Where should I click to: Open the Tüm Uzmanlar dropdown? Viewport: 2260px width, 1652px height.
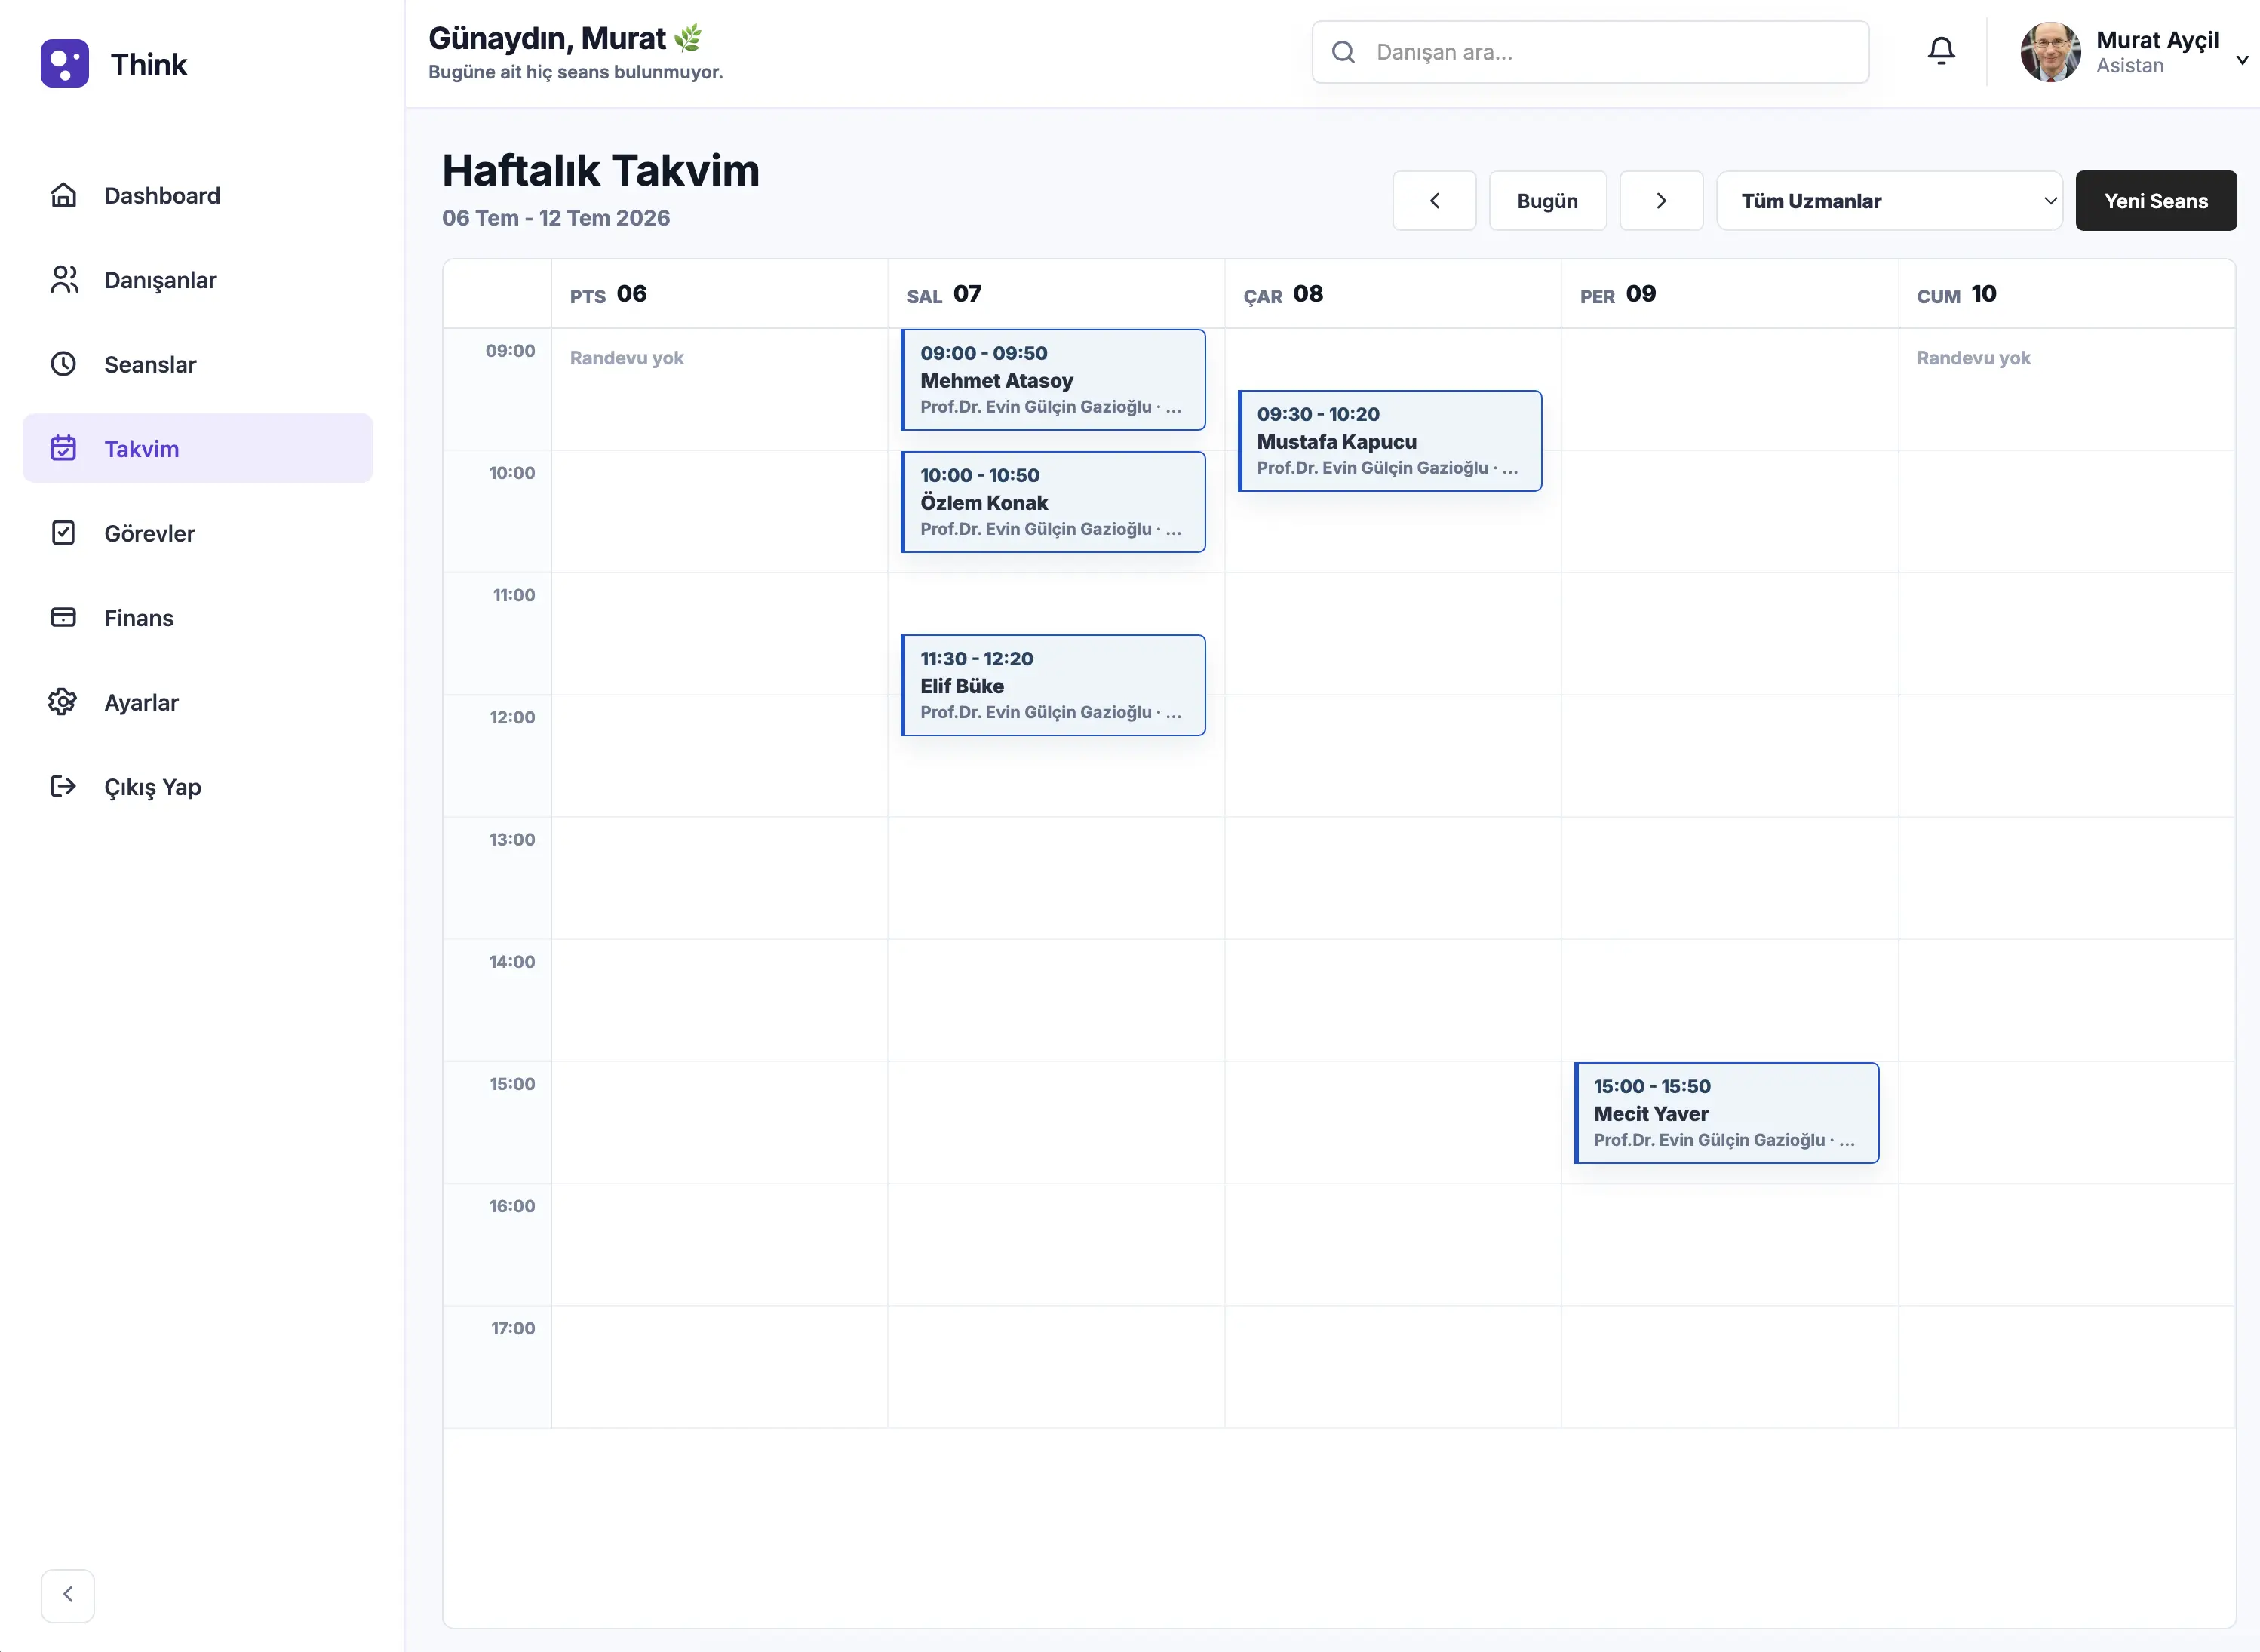[x=1889, y=201]
